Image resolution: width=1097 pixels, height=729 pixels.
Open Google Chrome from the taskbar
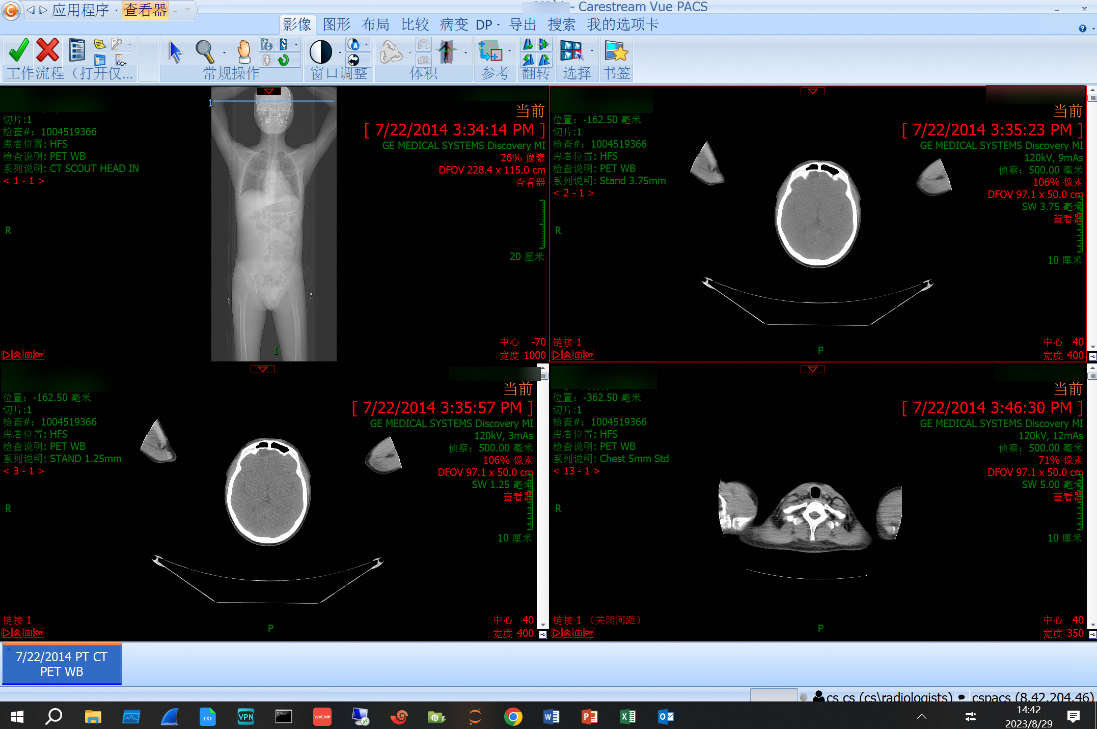[x=514, y=716]
